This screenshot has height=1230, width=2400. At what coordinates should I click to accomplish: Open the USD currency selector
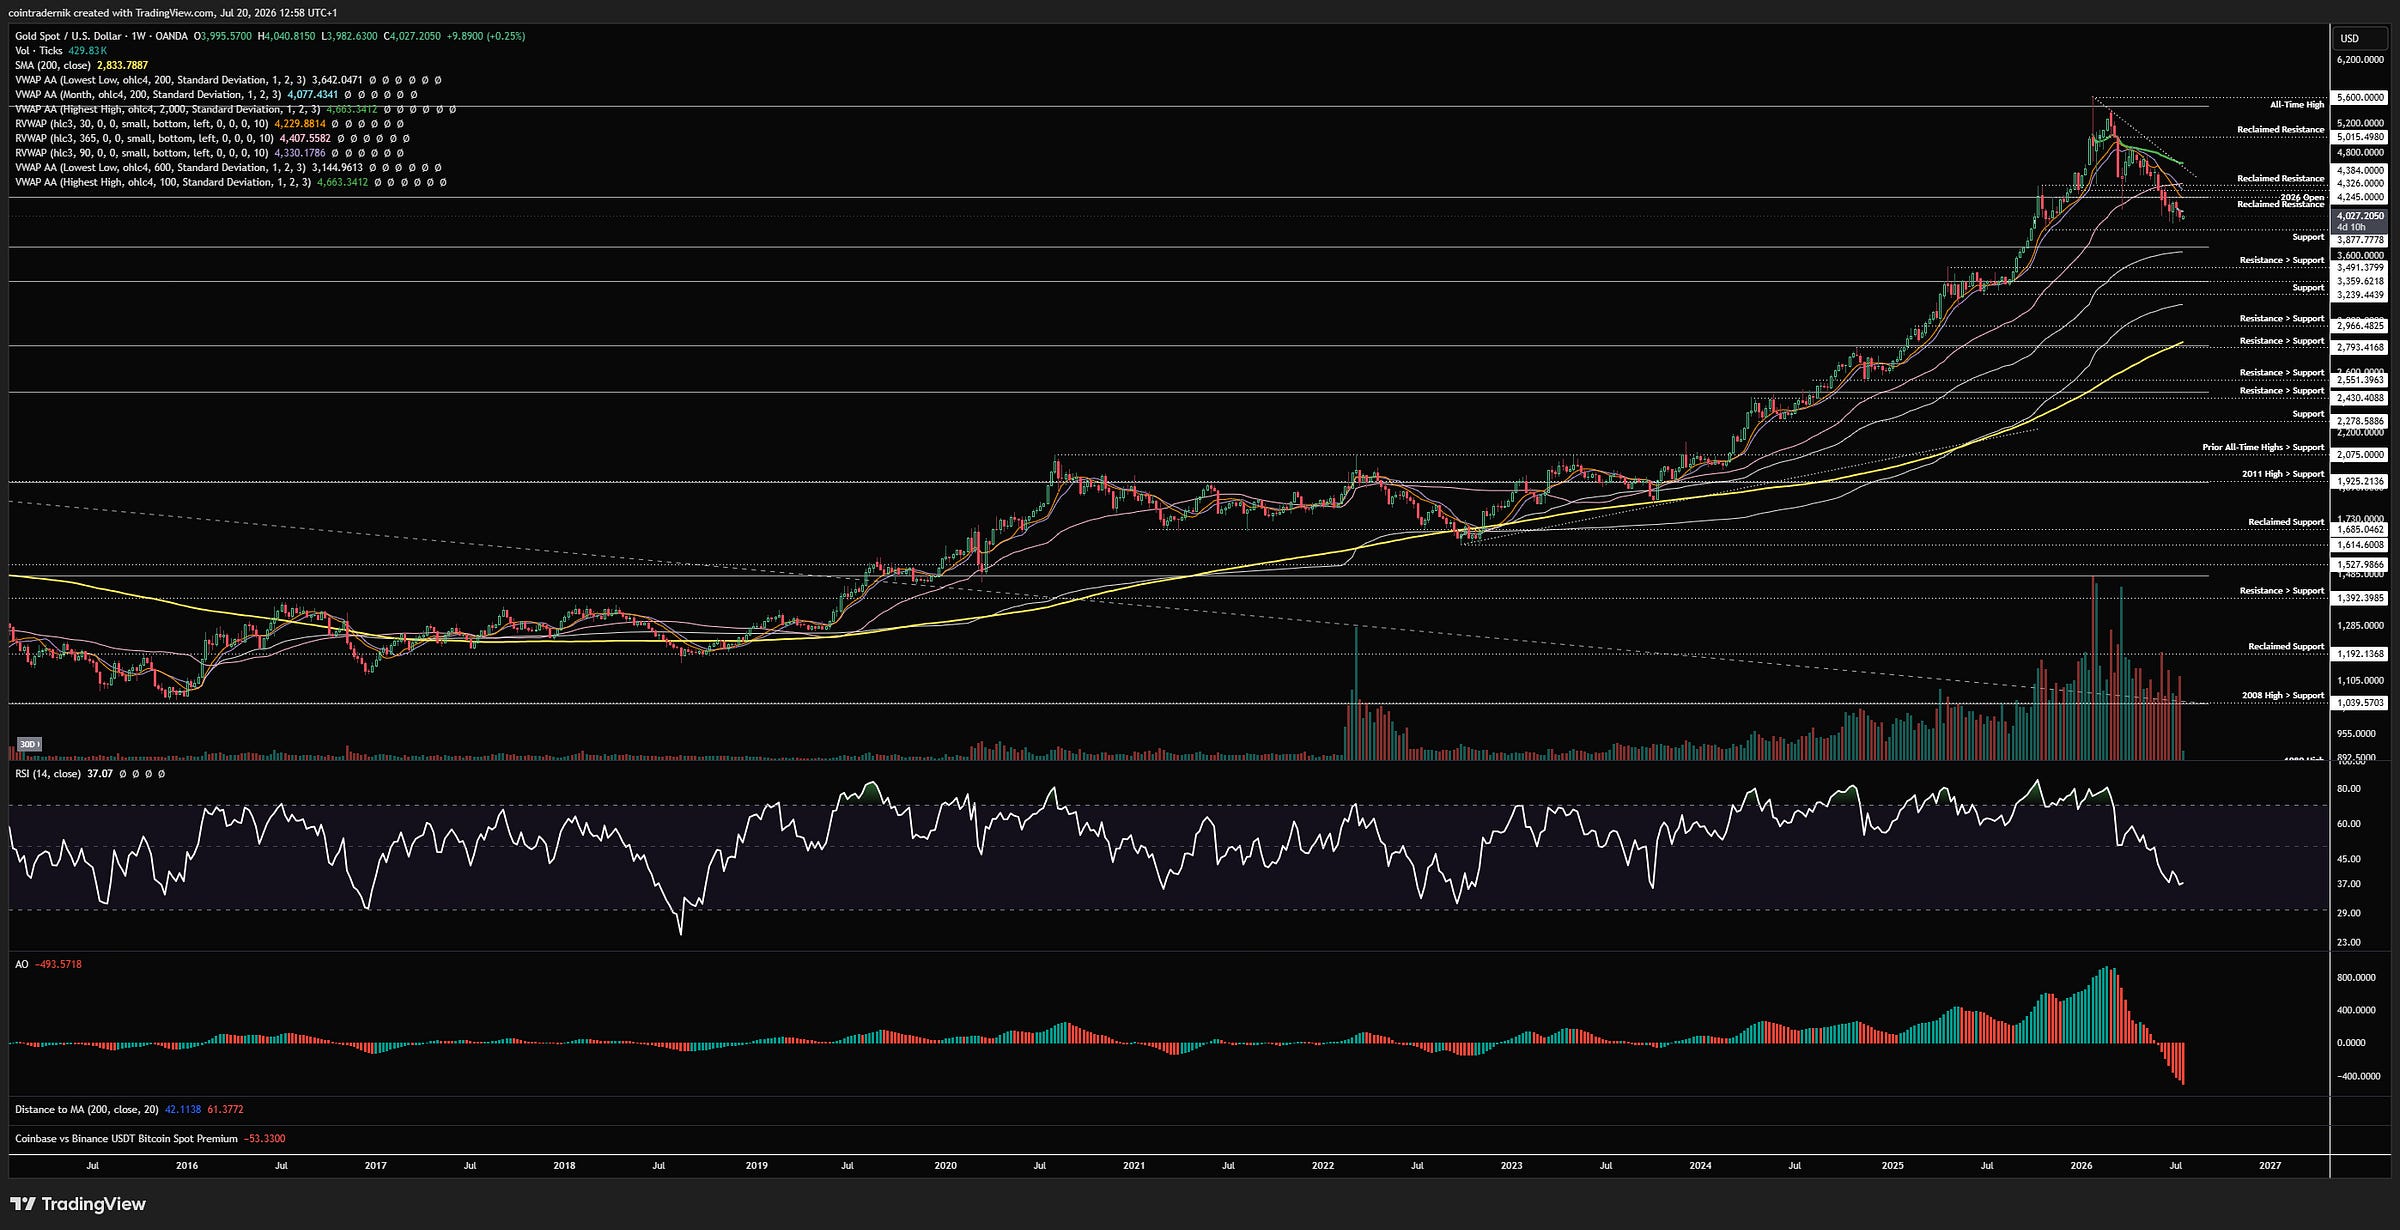click(2360, 38)
